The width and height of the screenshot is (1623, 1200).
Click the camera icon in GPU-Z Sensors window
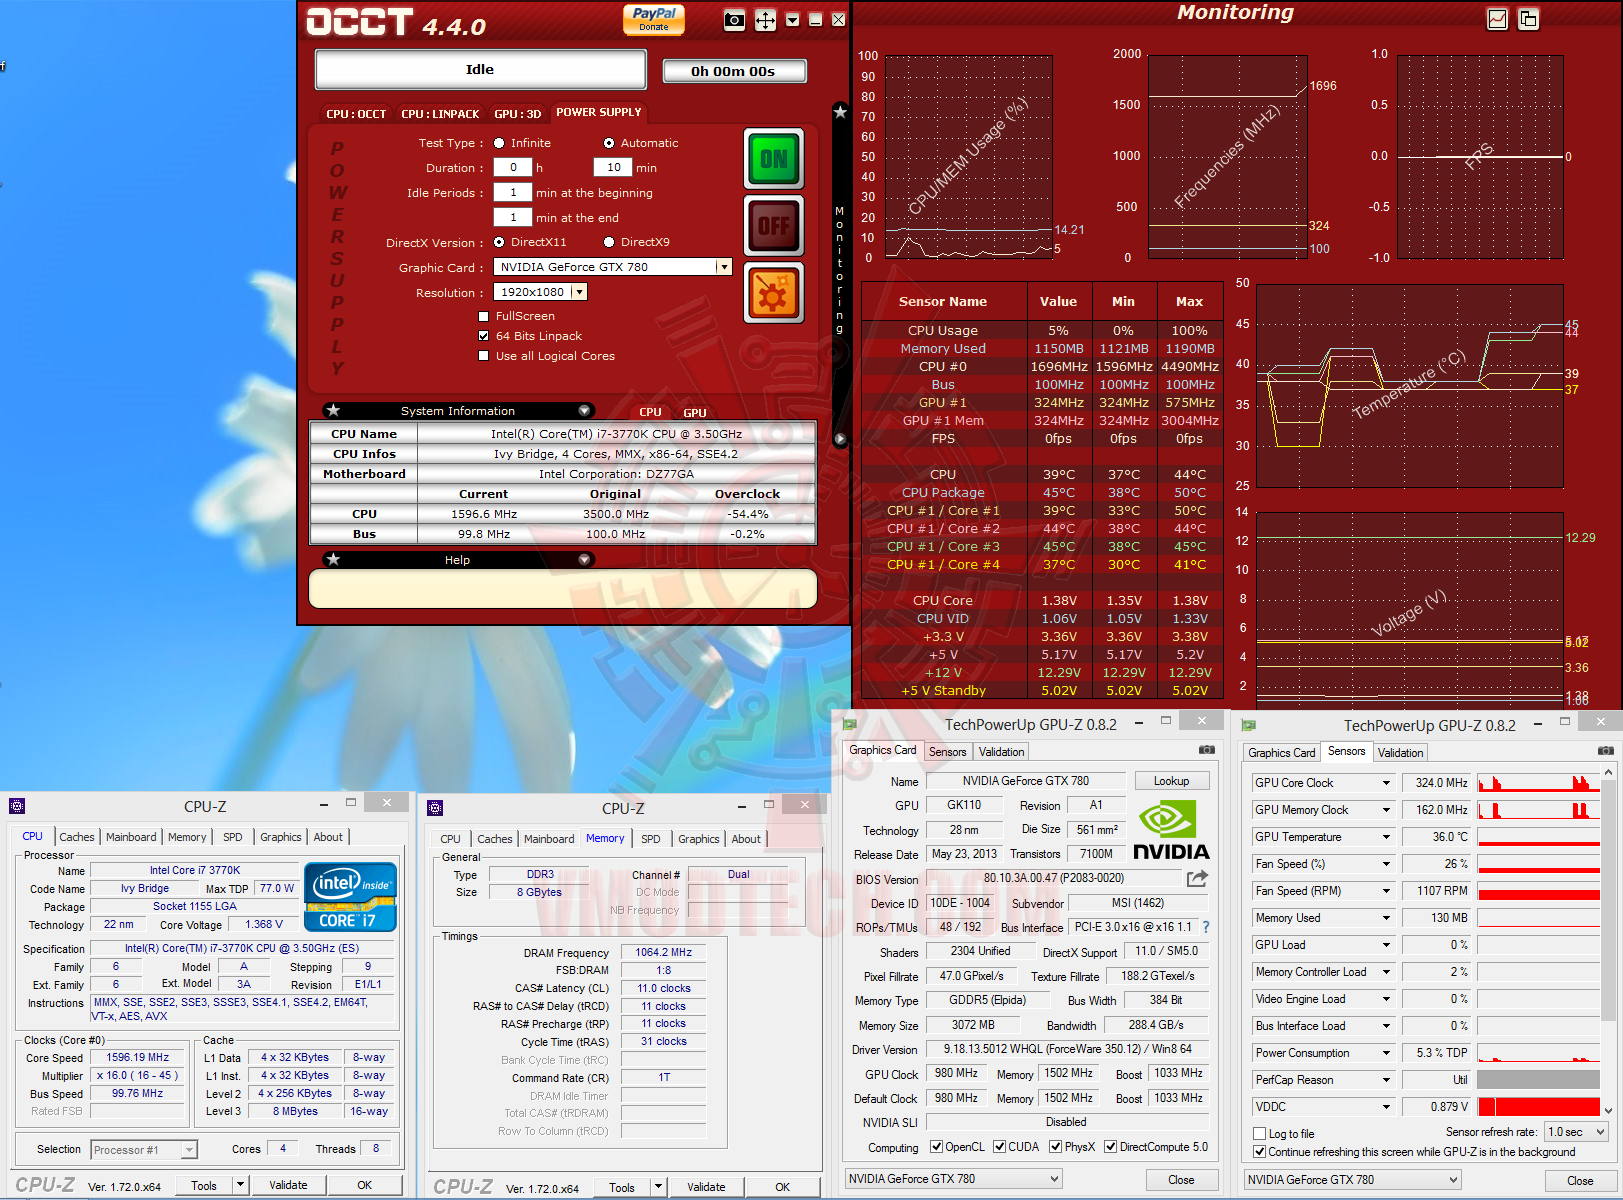tap(1606, 750)
